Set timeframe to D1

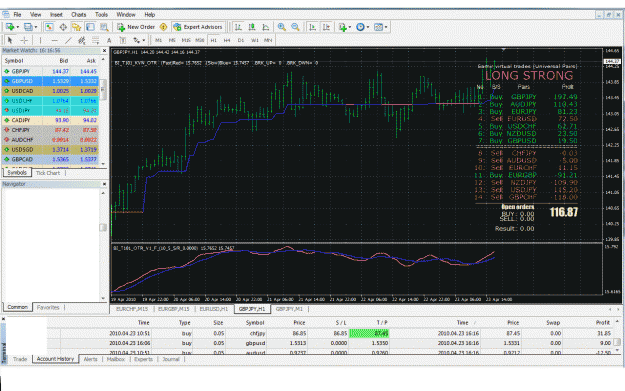pyautogui.click(x=241, y=40)
